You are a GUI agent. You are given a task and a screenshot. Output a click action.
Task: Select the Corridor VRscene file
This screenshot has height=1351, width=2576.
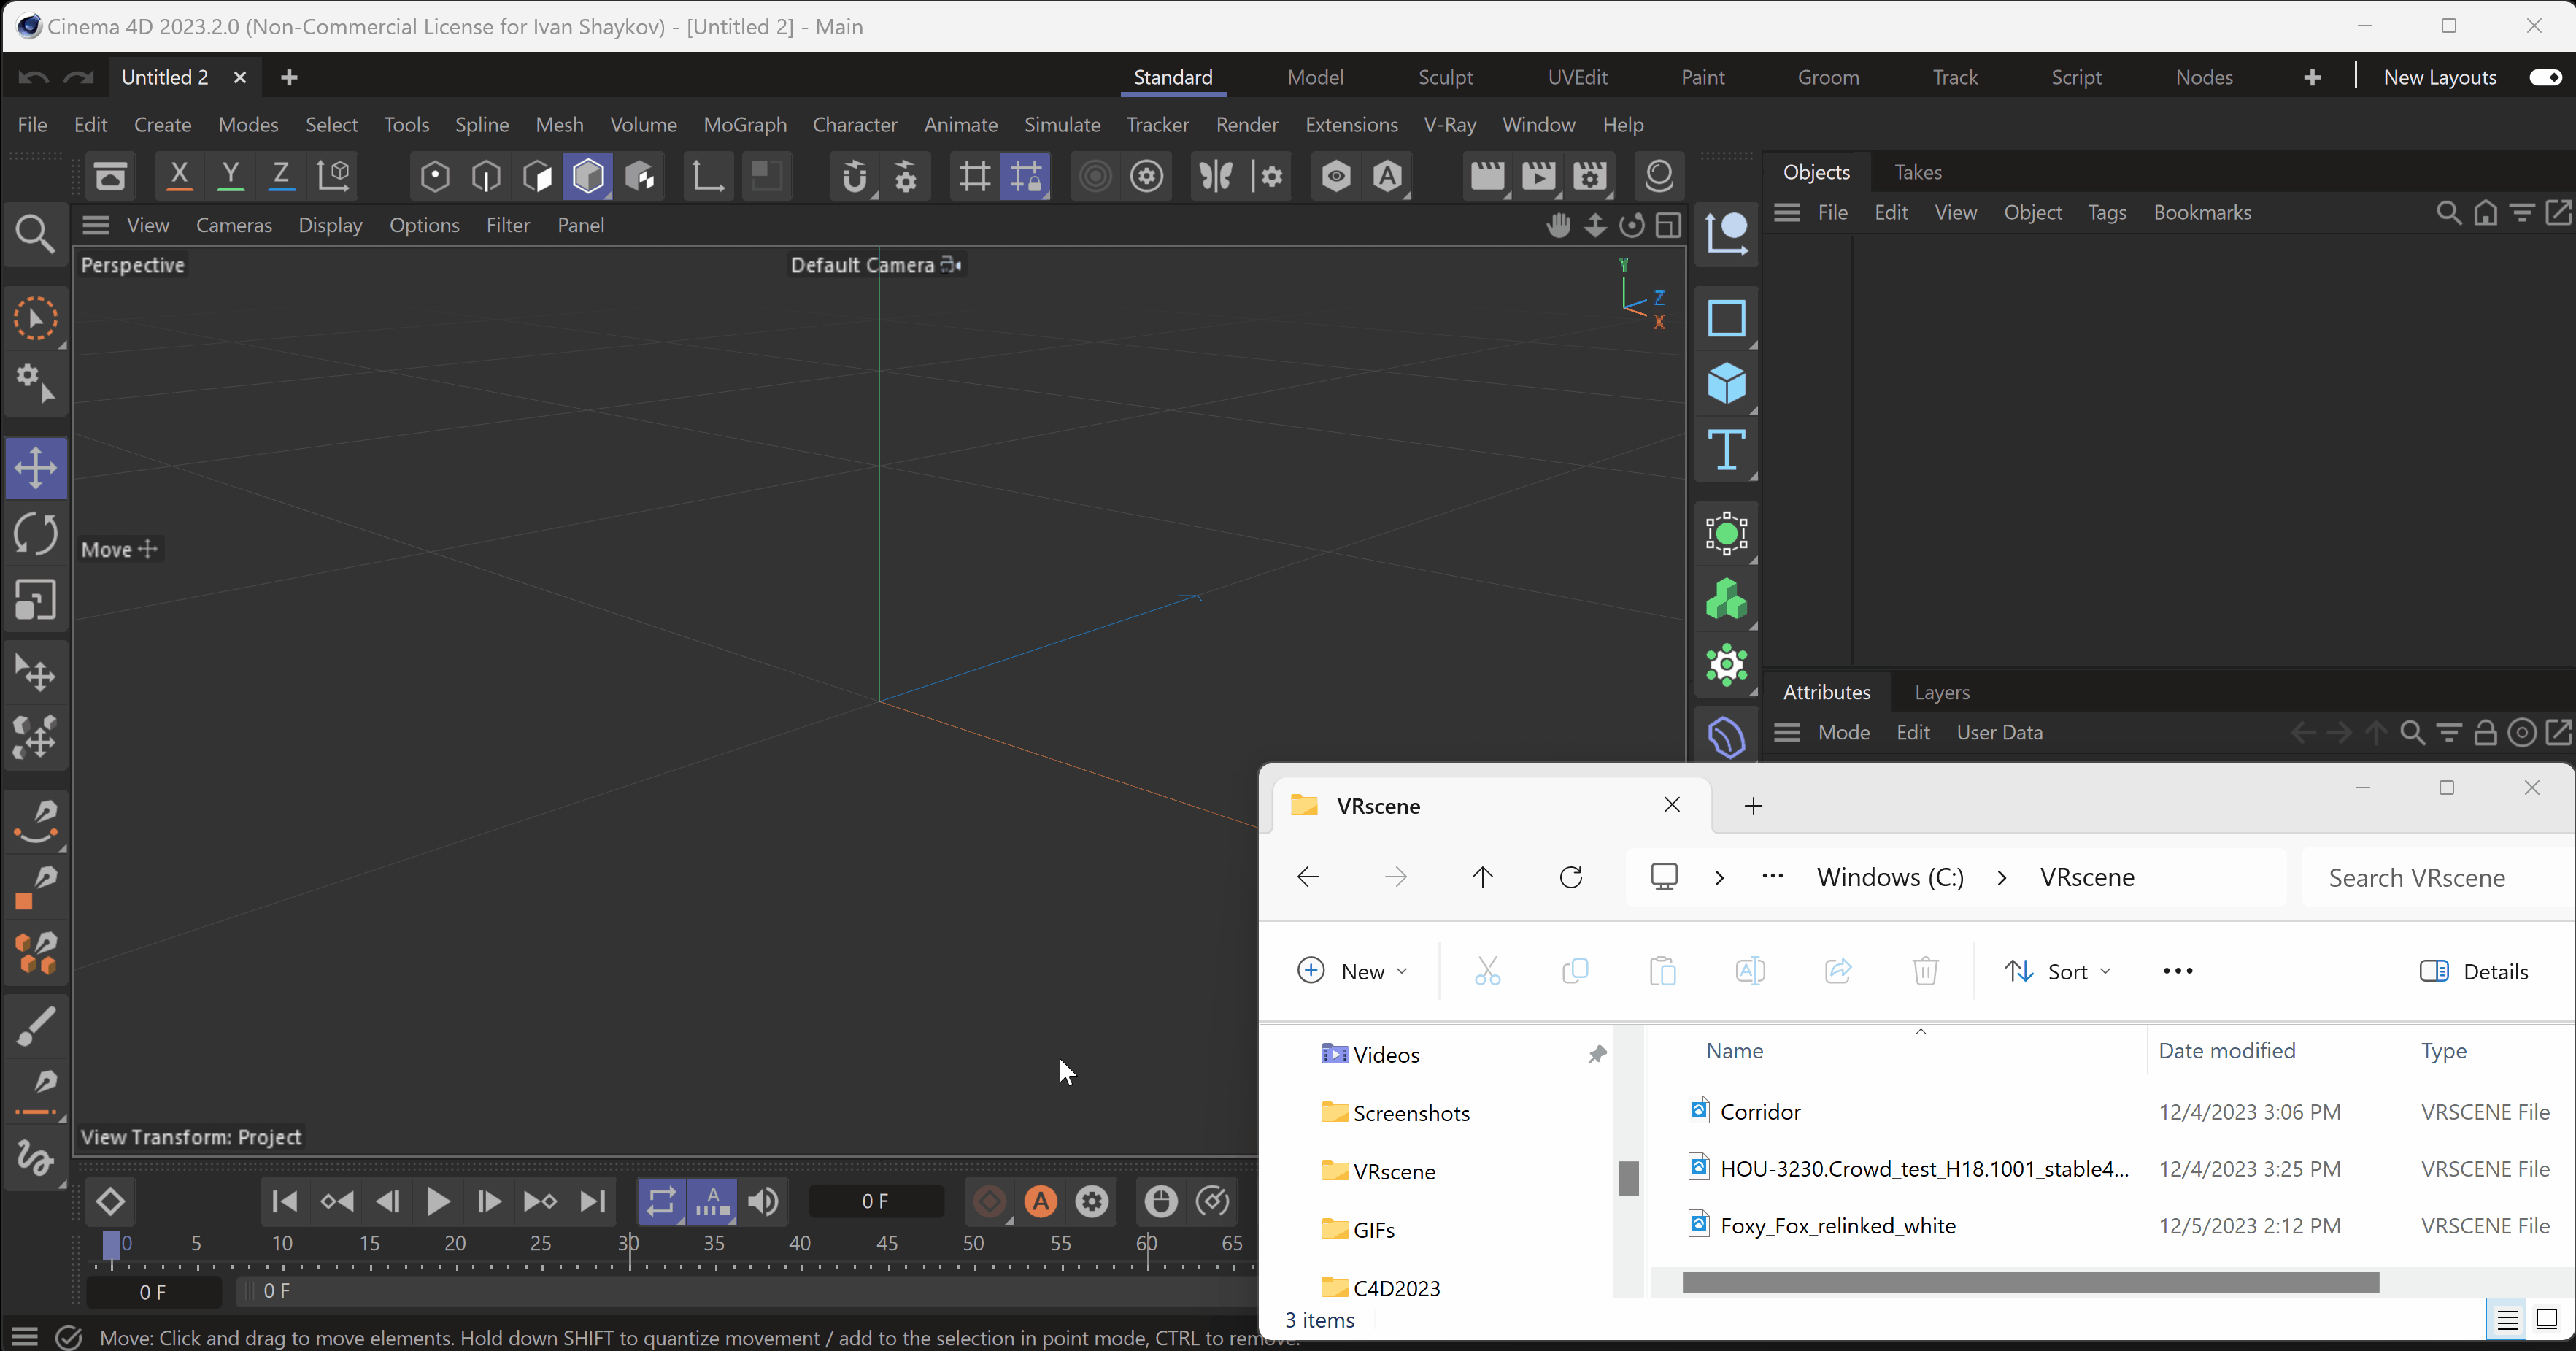coord(1760,1111)
